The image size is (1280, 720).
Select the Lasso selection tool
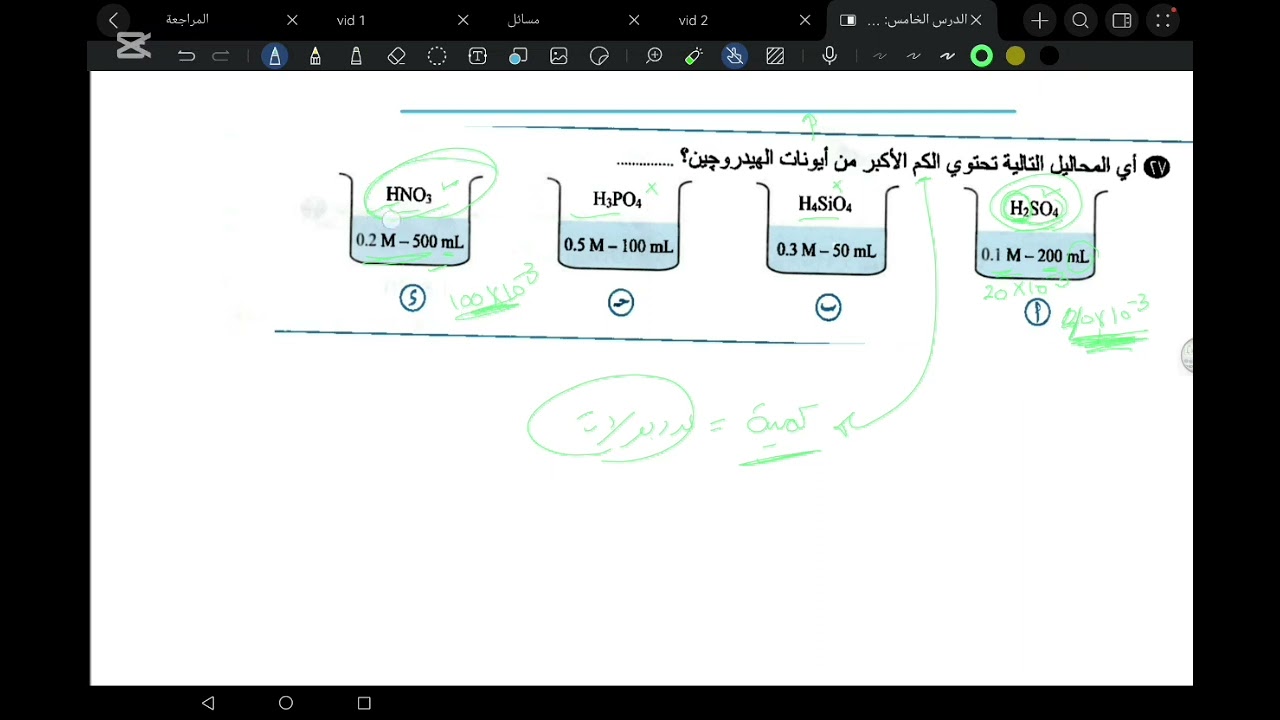pyautogui.click(x=437, y=56)
